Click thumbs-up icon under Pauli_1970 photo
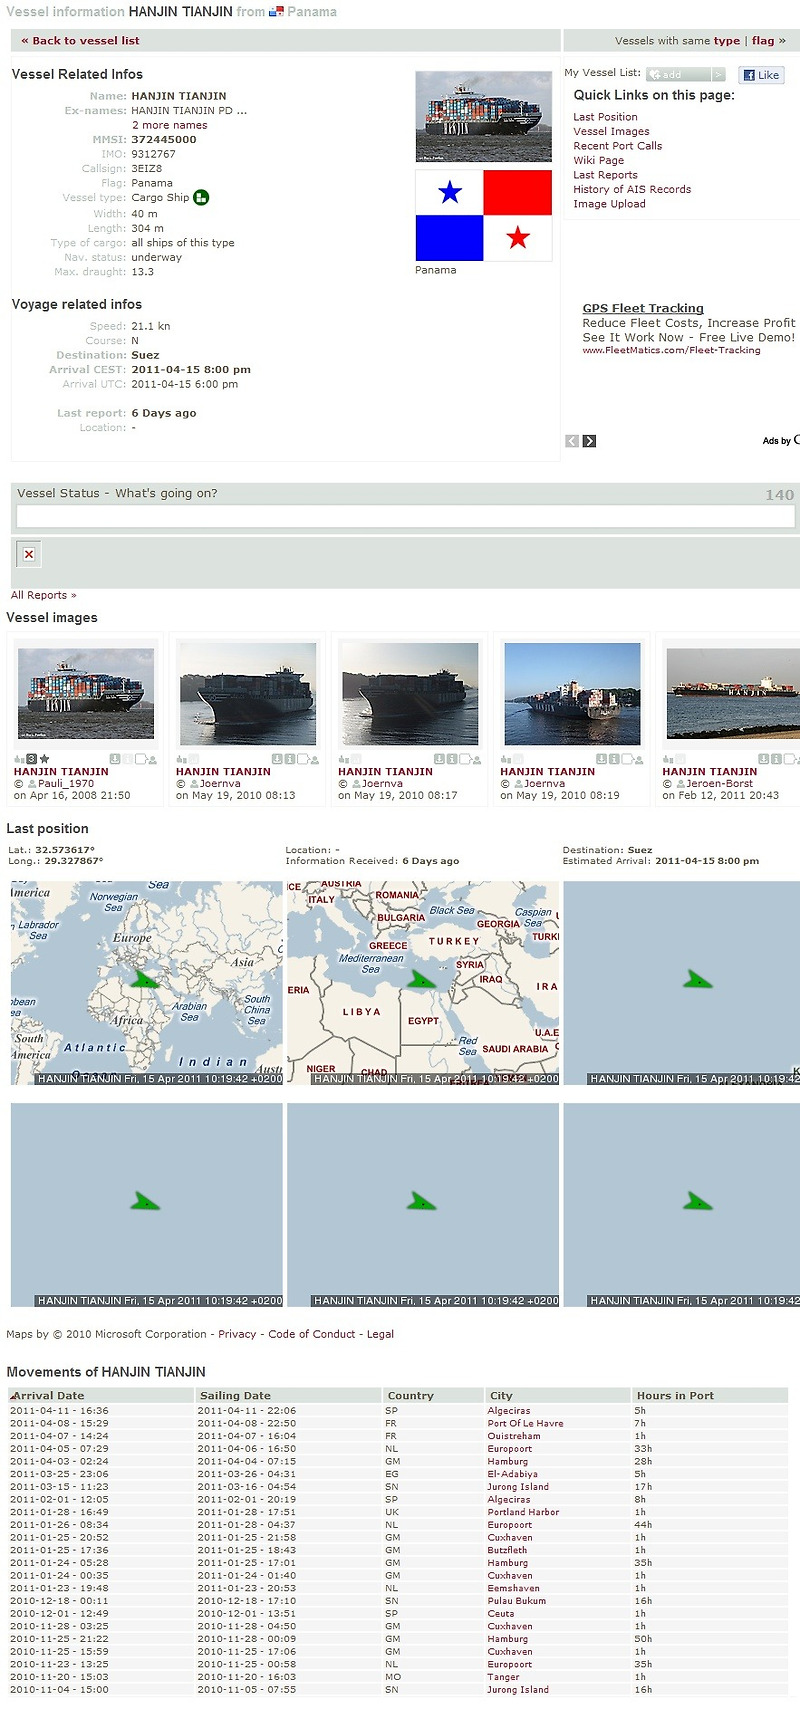 (x=19, y=759)
